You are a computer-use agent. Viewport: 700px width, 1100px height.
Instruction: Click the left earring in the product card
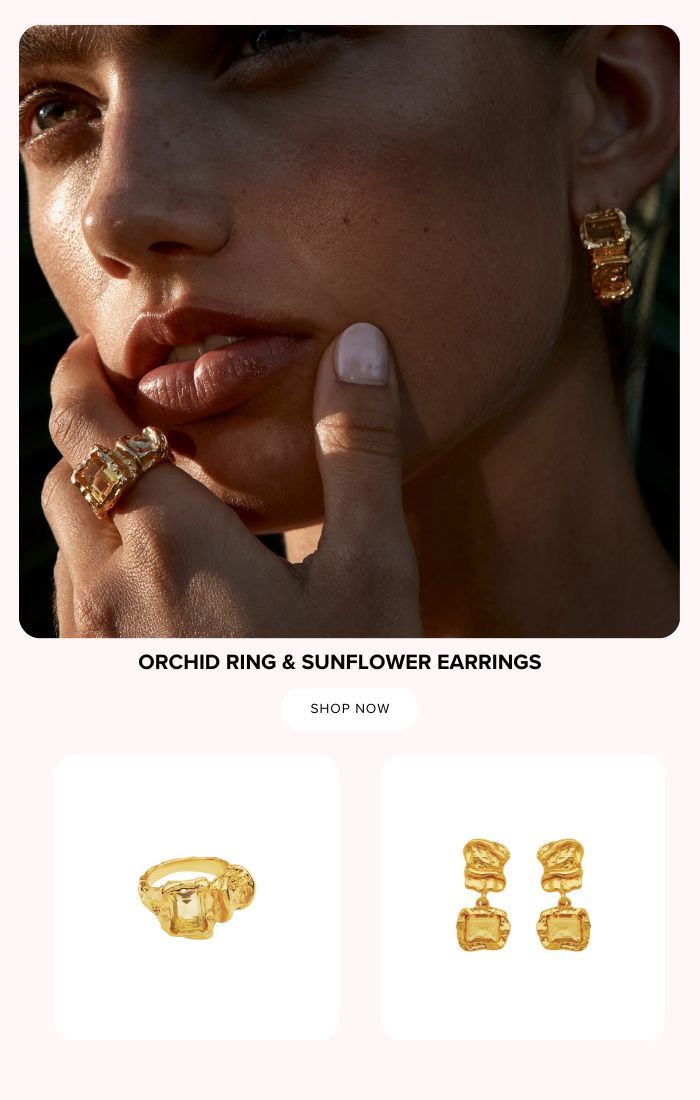[x=484, y=894]
